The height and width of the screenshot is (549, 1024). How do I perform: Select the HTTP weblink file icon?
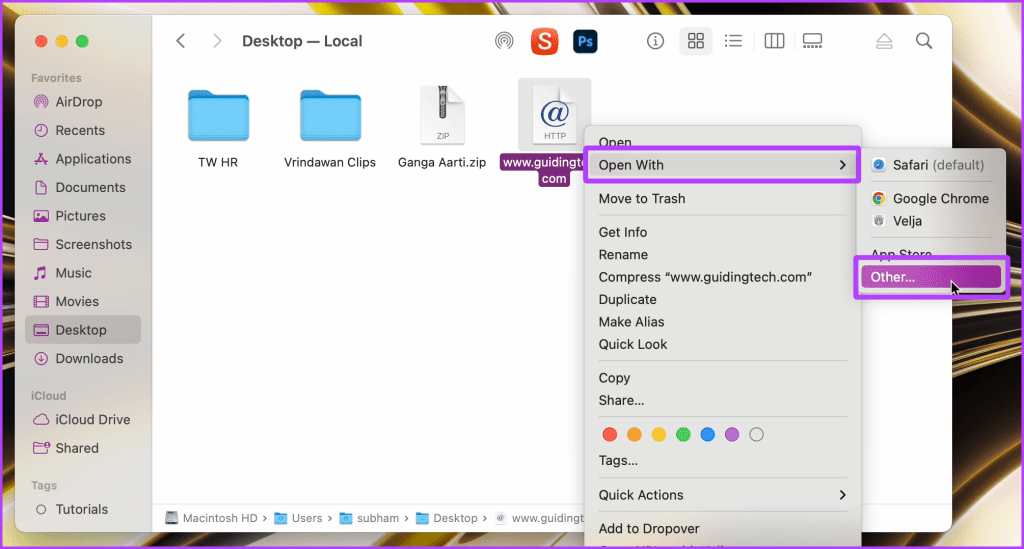[554, 115]
